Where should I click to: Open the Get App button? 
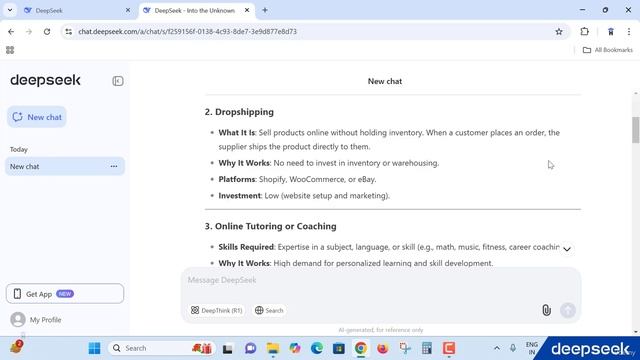(x=65, y=293)
